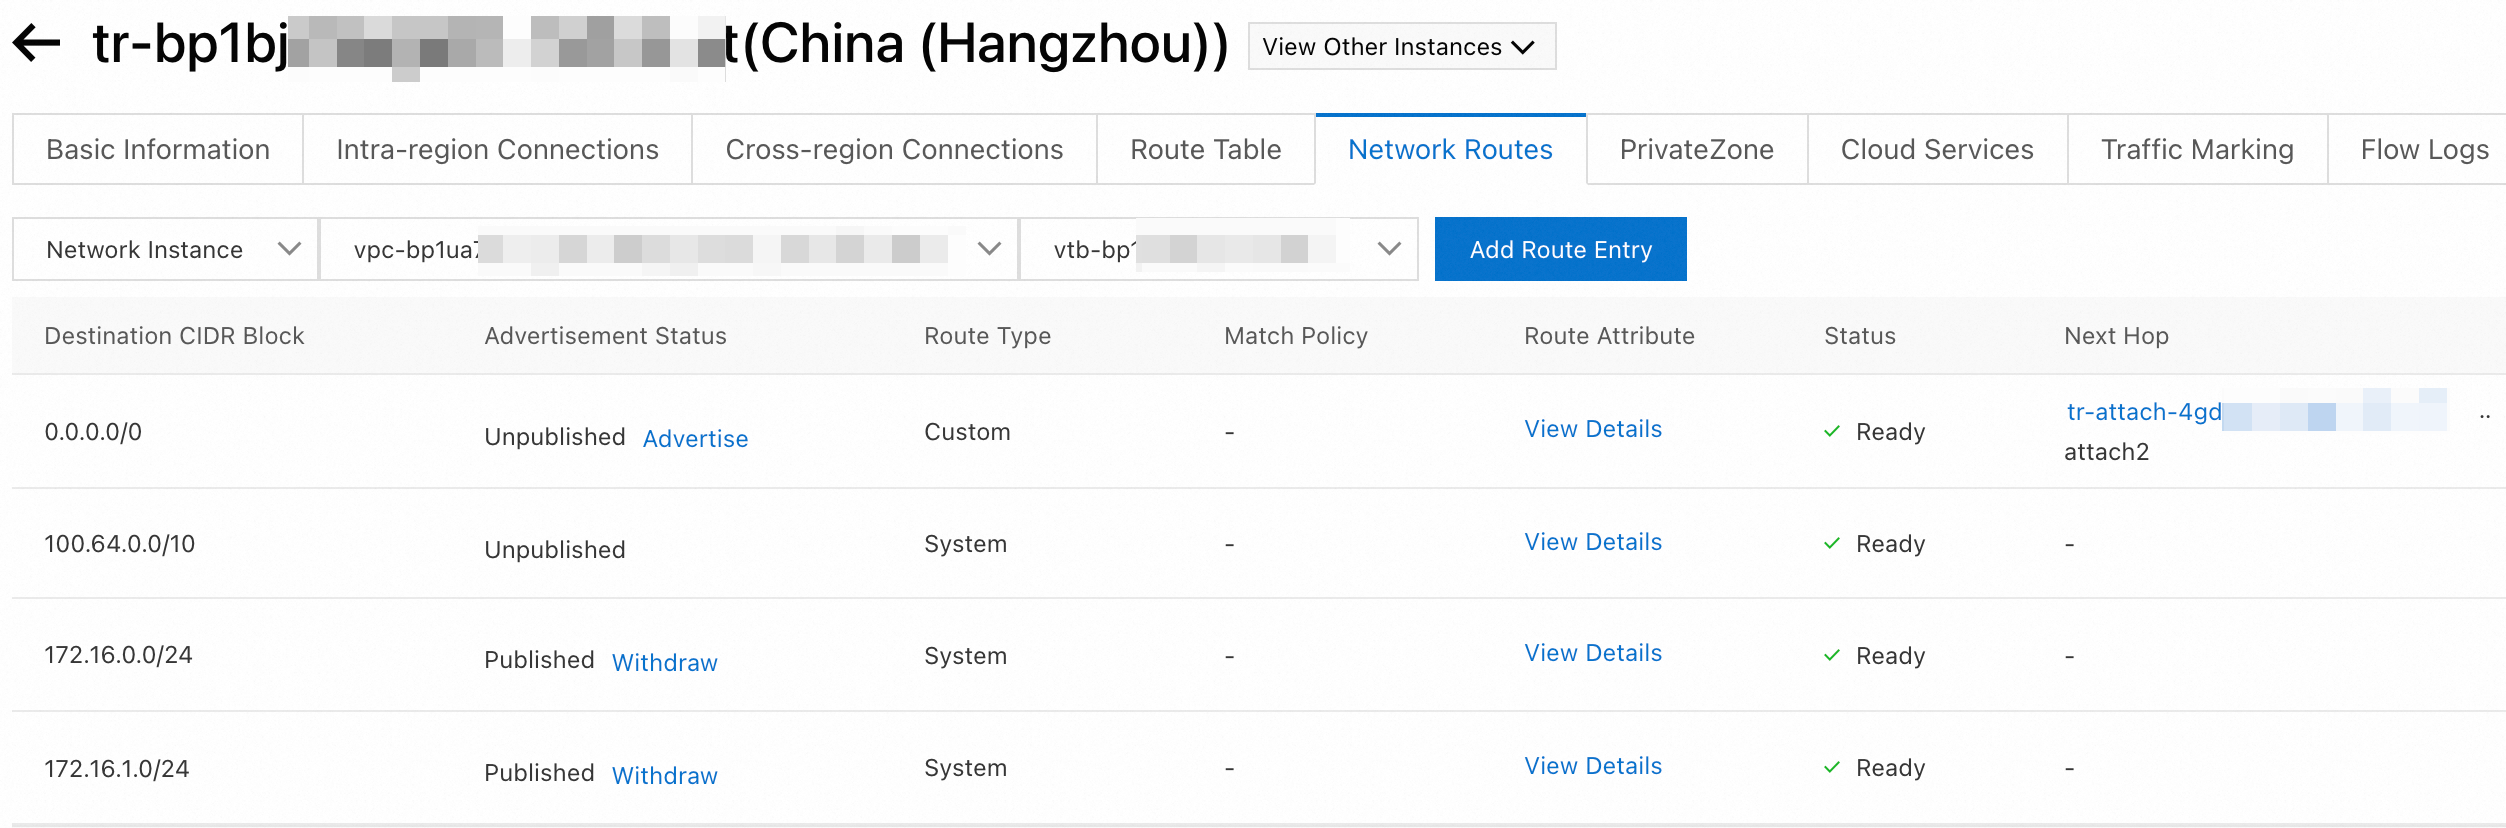Open the tr-attach-4gd next hop link
2506x828 pixels.
click(x=2143, y=412)
